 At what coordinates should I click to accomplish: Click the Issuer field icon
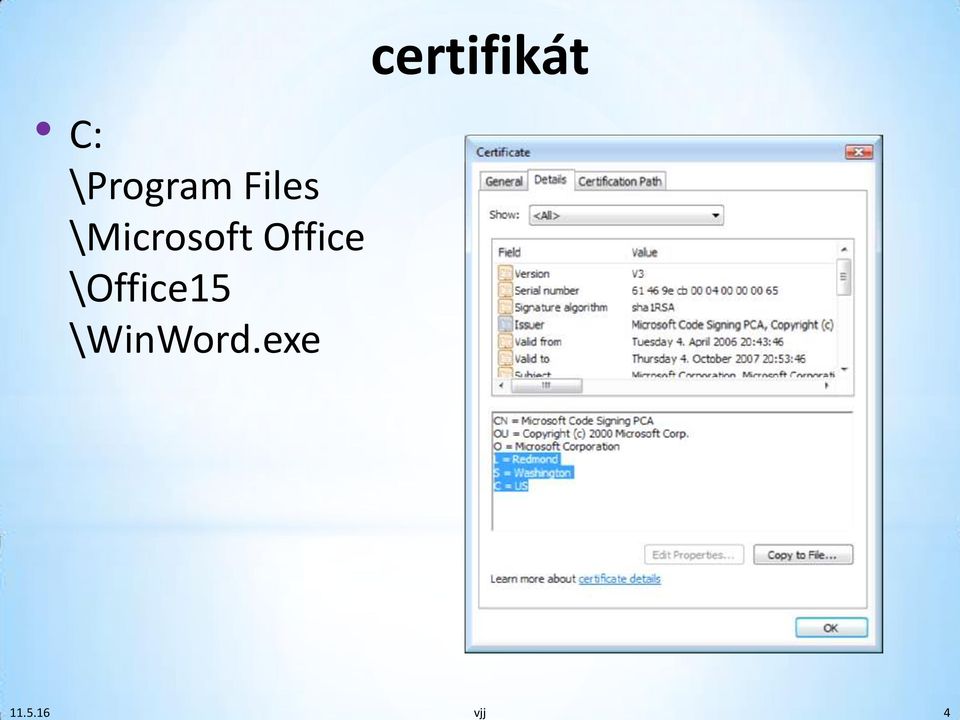[x=505, y=324]
